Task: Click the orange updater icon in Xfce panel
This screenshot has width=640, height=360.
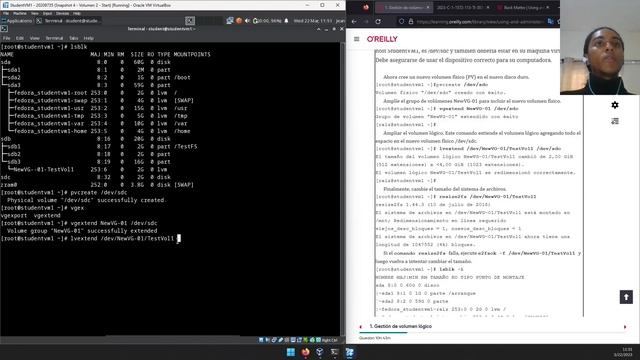Action: click(239, 21)
